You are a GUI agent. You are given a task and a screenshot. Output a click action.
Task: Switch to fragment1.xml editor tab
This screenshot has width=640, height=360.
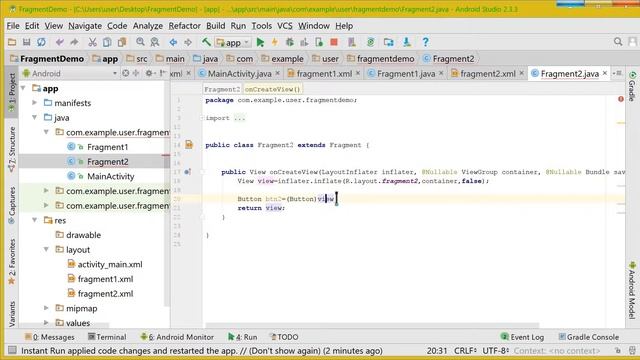[x=324, y=73]
